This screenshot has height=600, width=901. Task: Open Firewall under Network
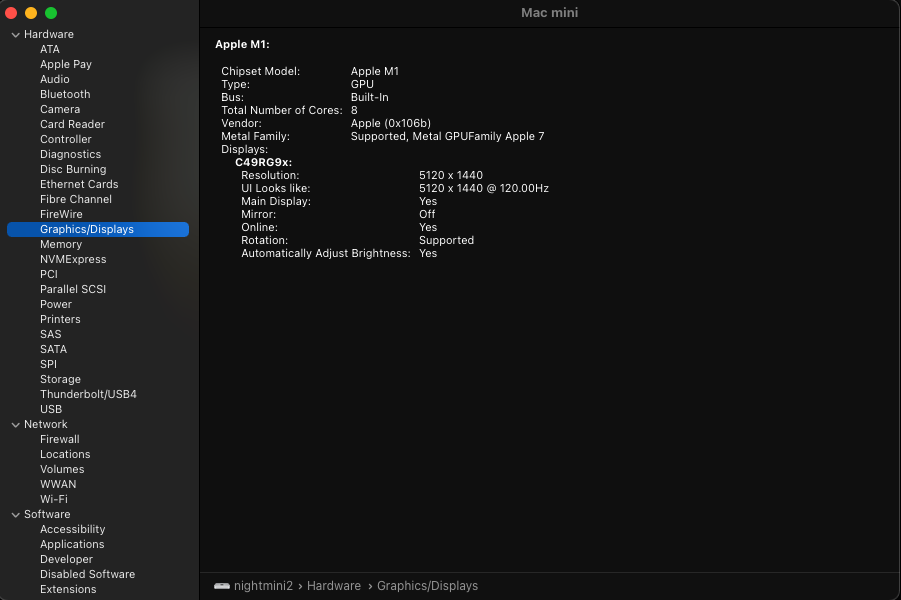[60, 439]
